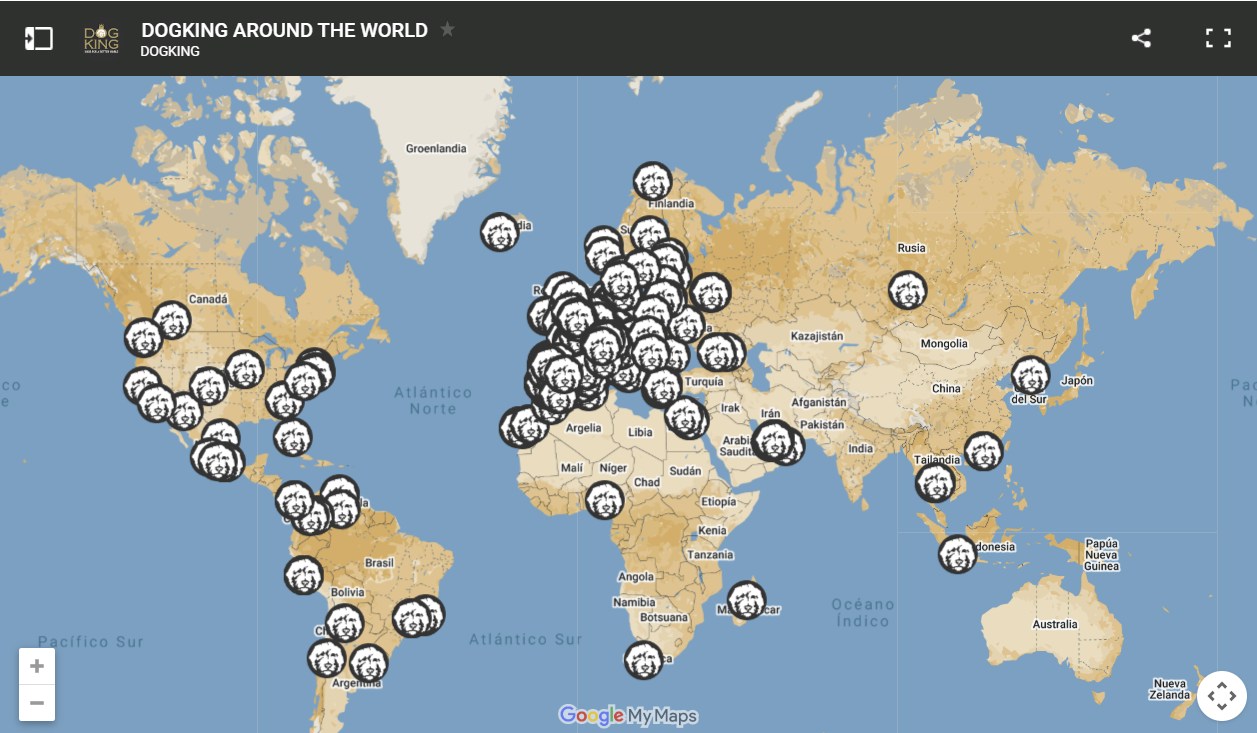Select the dog marker in South Africa
1257x733 pixels.
pyautogui.click(x=643, y=660)
